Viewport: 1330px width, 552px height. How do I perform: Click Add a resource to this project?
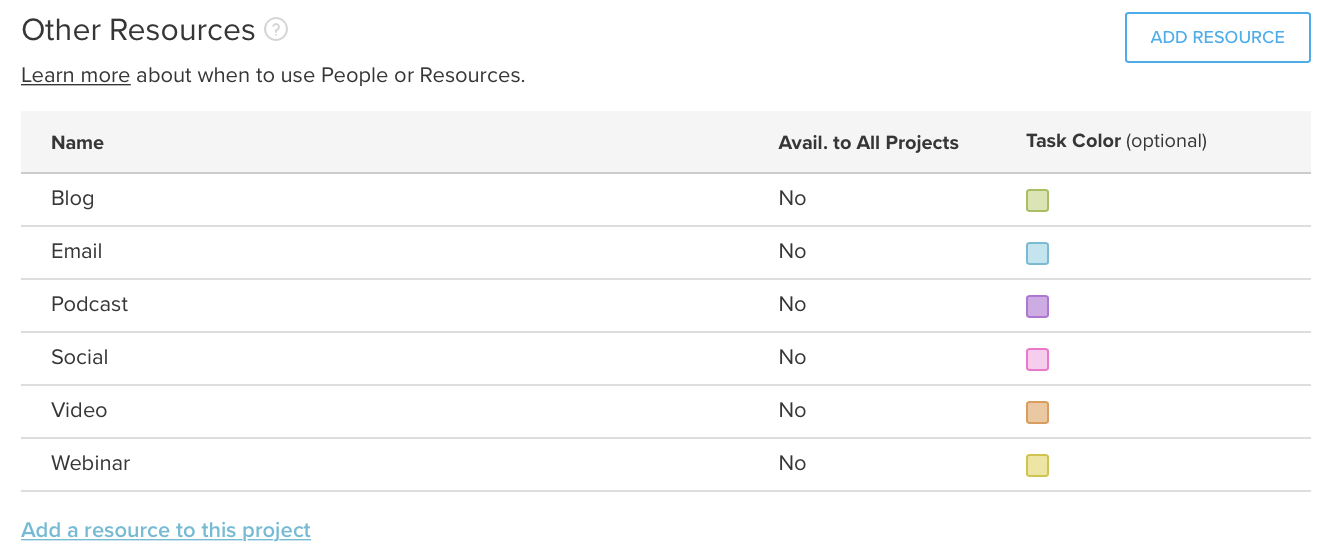(x=166, y=530)
